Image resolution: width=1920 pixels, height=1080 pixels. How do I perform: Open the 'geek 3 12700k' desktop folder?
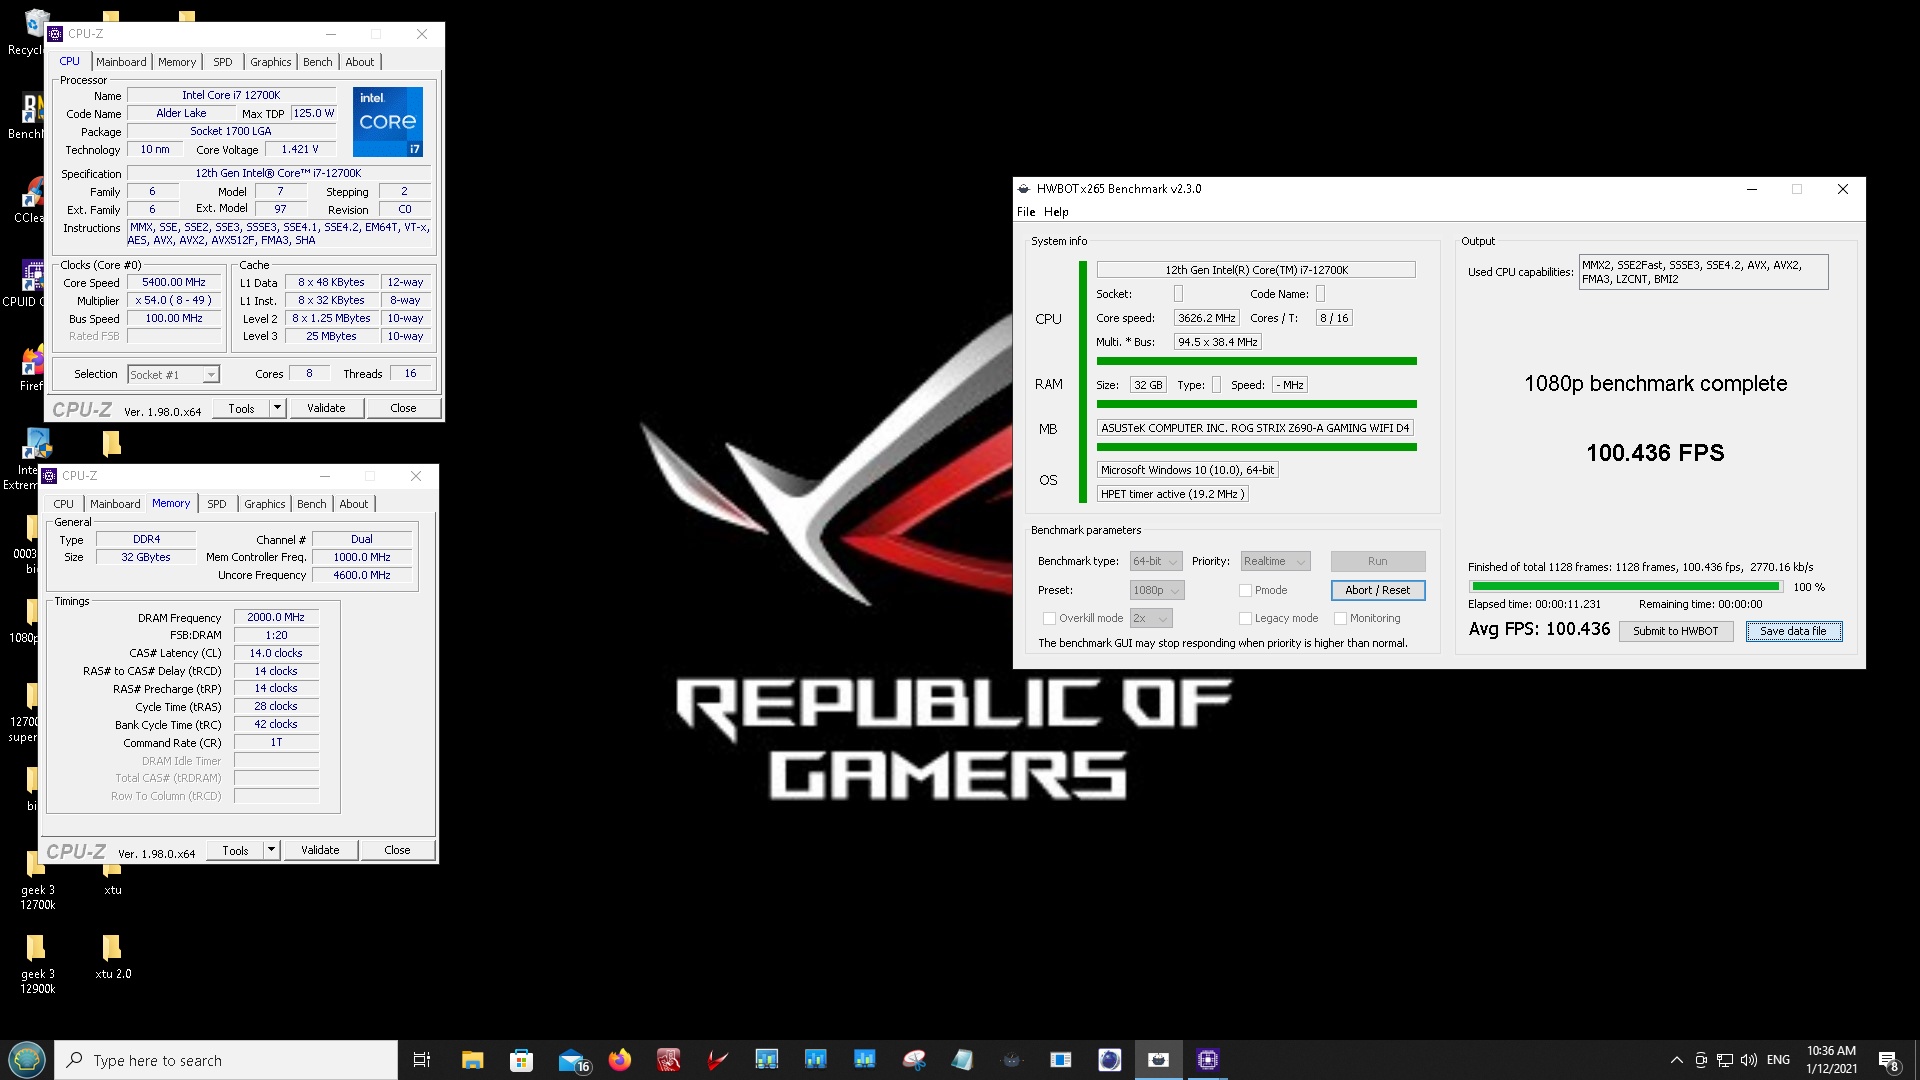(37, 880)
